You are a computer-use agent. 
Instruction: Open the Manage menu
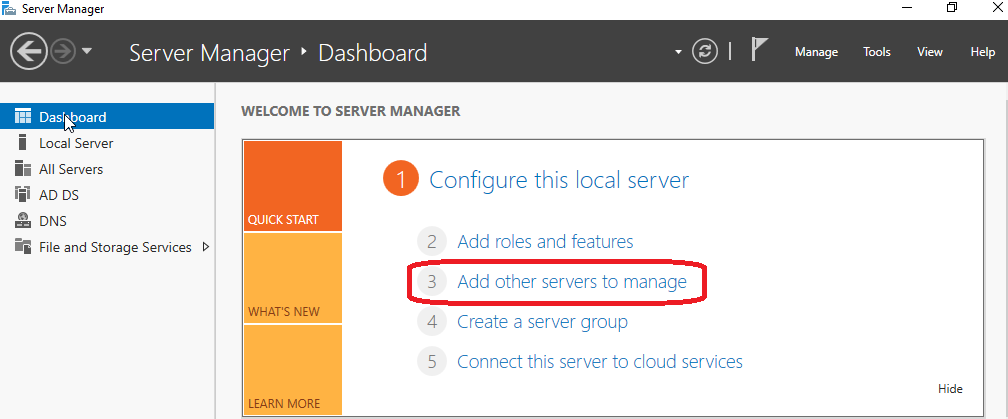tap(816, 52)
